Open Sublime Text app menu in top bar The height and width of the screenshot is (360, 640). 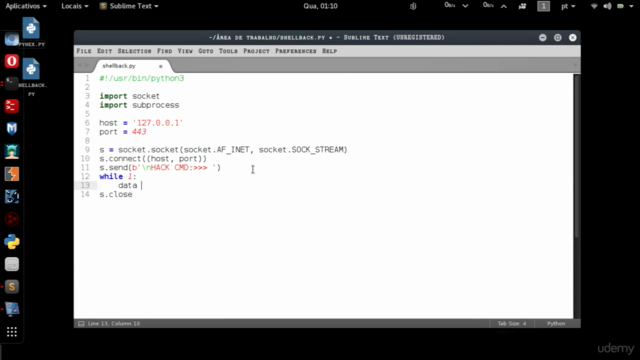point(129,6)
